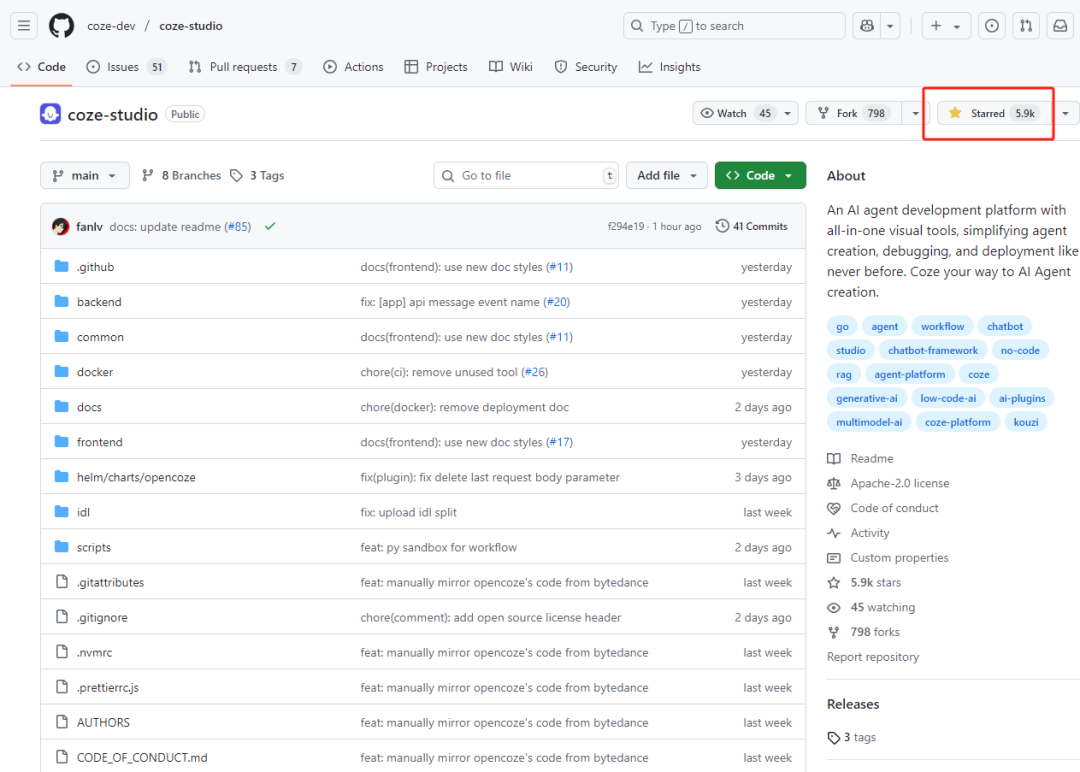Fork the repository
This screenshot has height=772, width=1080.
[853, 113]
